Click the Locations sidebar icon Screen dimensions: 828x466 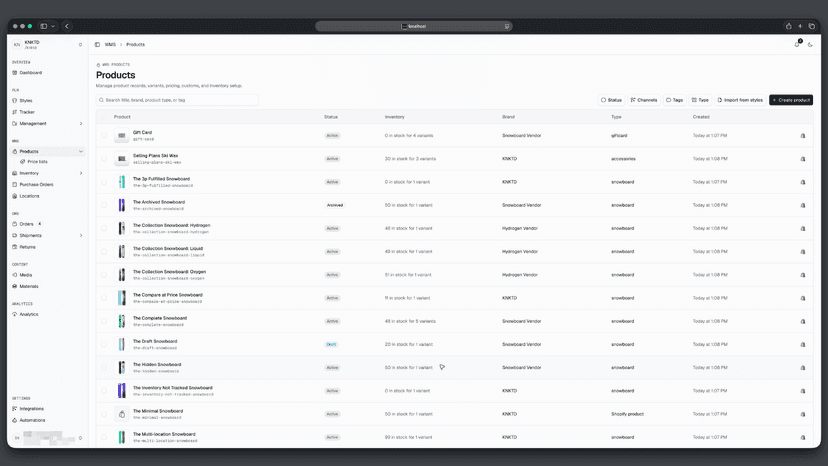15,196
